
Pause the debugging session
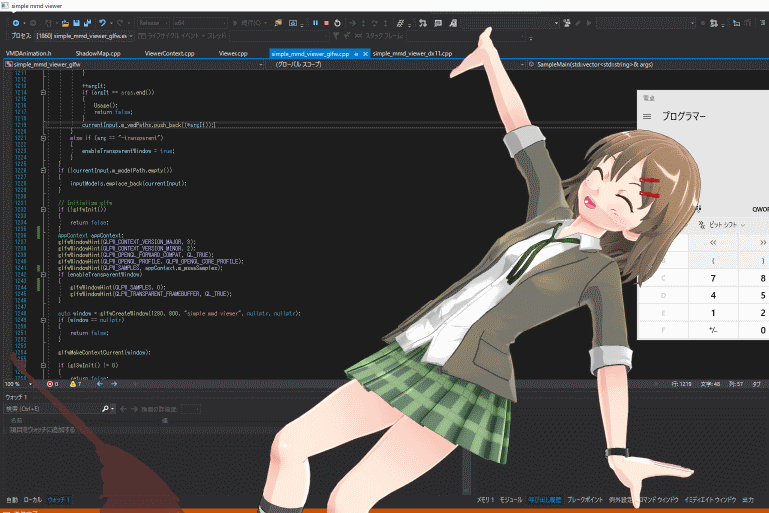click(315, 23)
